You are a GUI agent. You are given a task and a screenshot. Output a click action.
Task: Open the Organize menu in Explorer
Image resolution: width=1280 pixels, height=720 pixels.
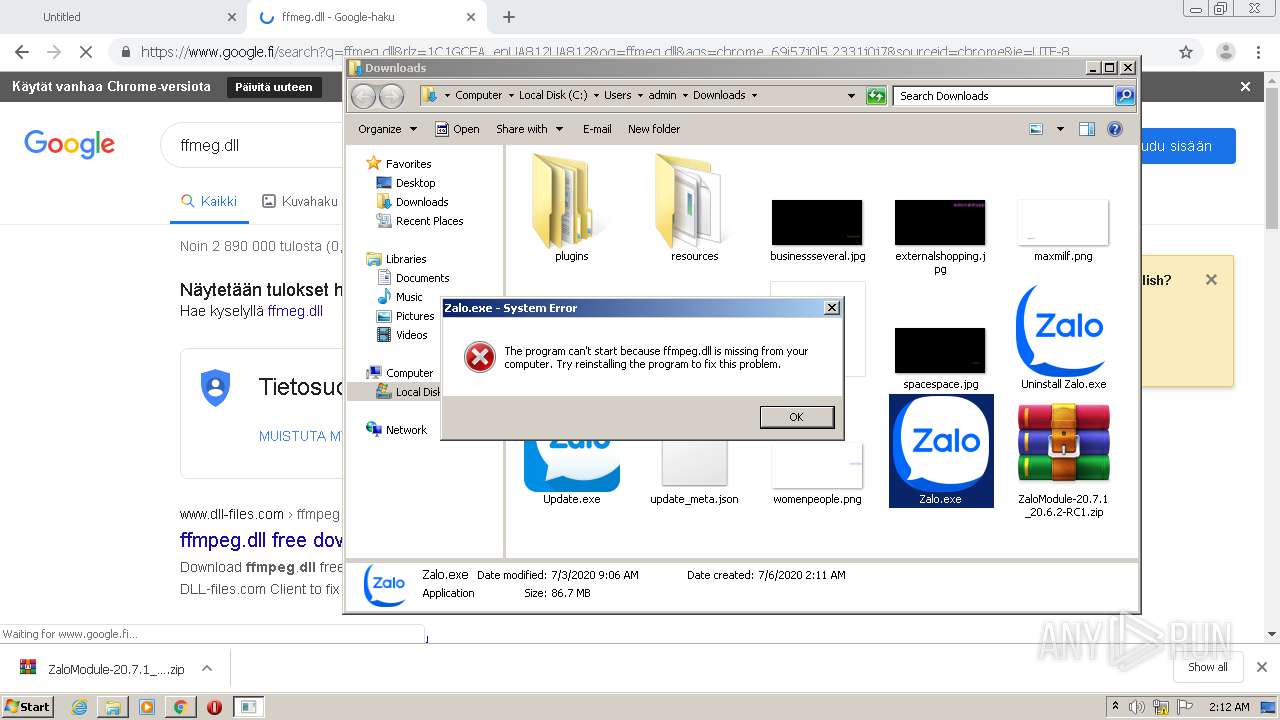387,129
